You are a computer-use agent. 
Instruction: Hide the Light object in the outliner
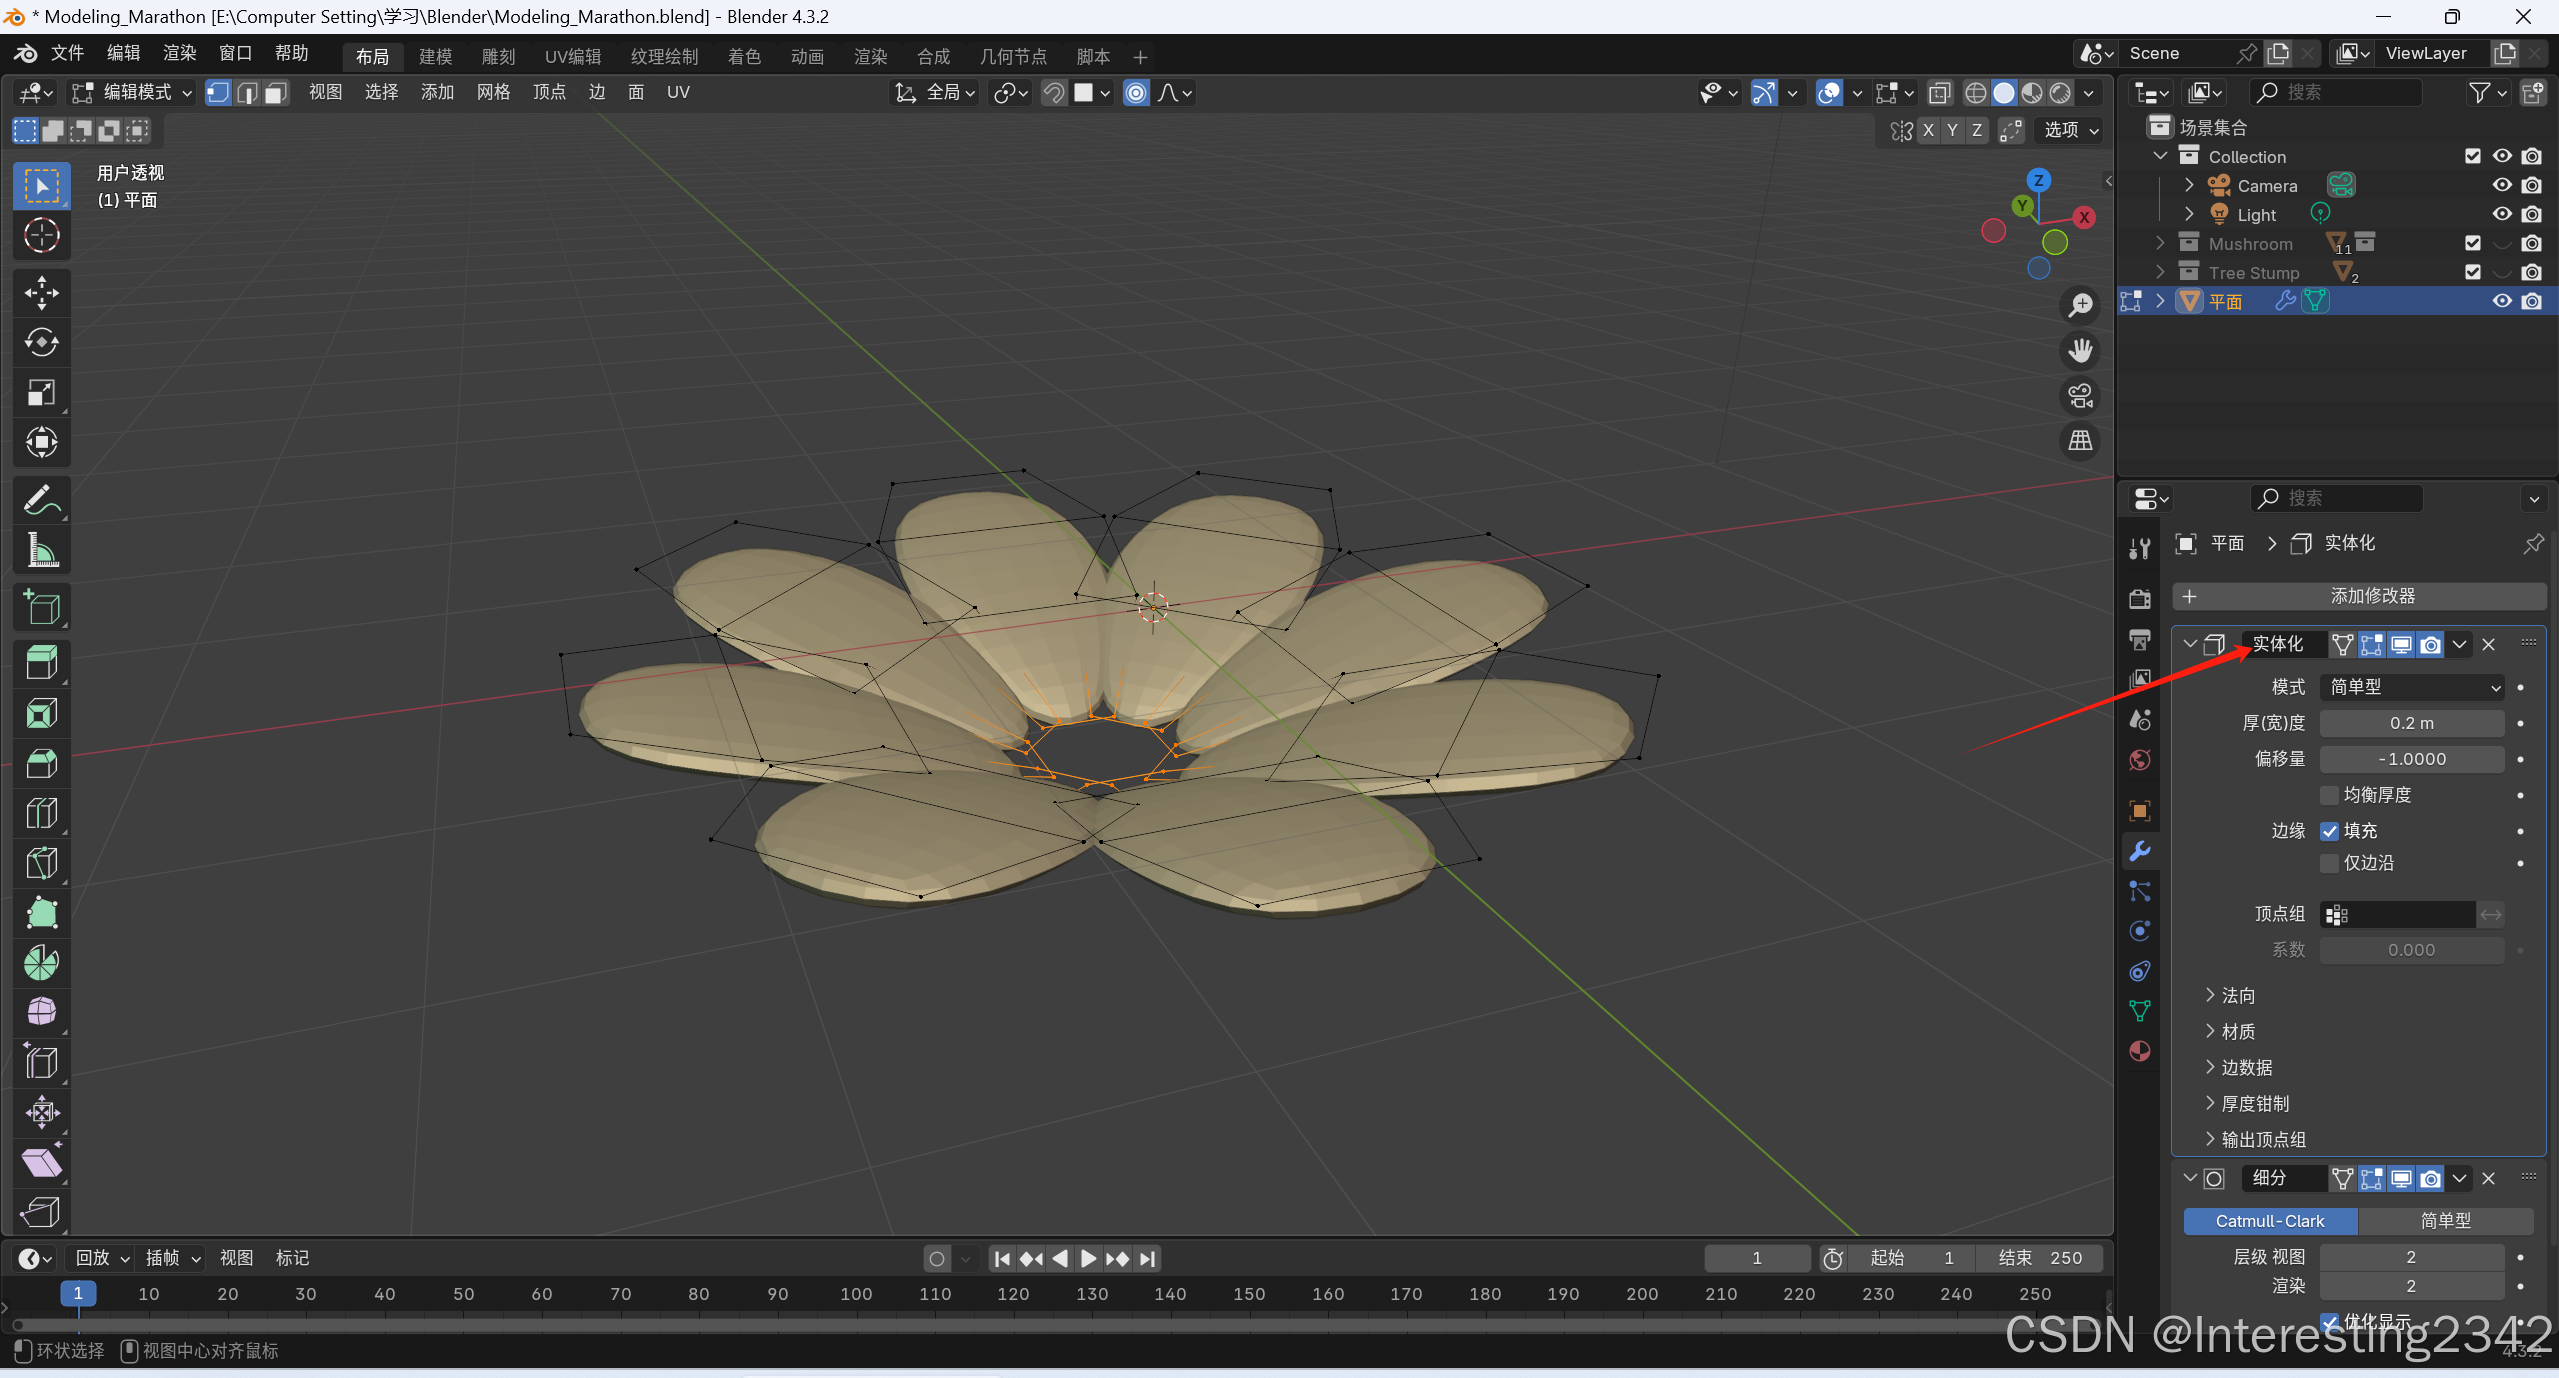[2501, 214]
